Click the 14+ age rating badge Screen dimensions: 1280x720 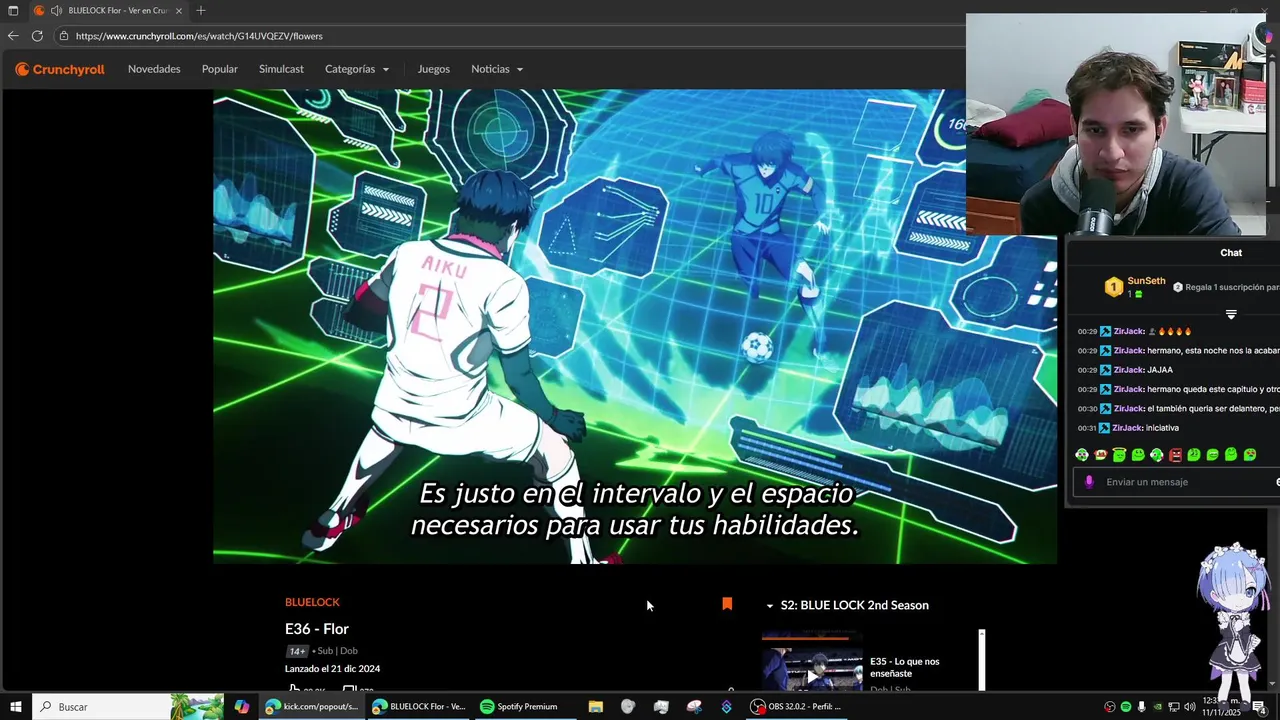point(297,651)
